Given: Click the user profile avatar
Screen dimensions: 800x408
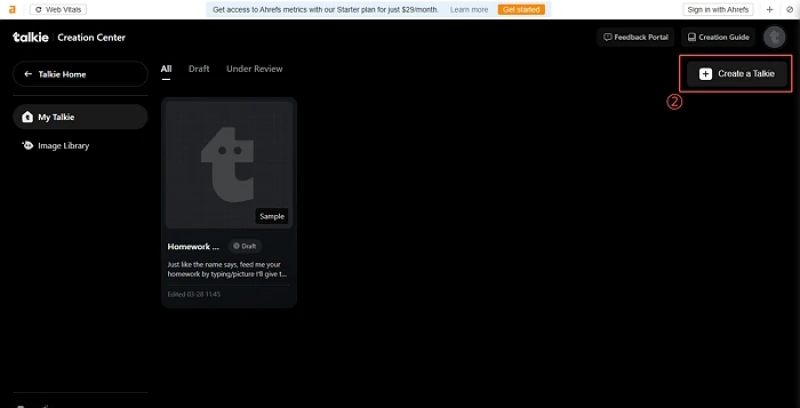Looking at the screenshot, I should [x=774, y=37].
